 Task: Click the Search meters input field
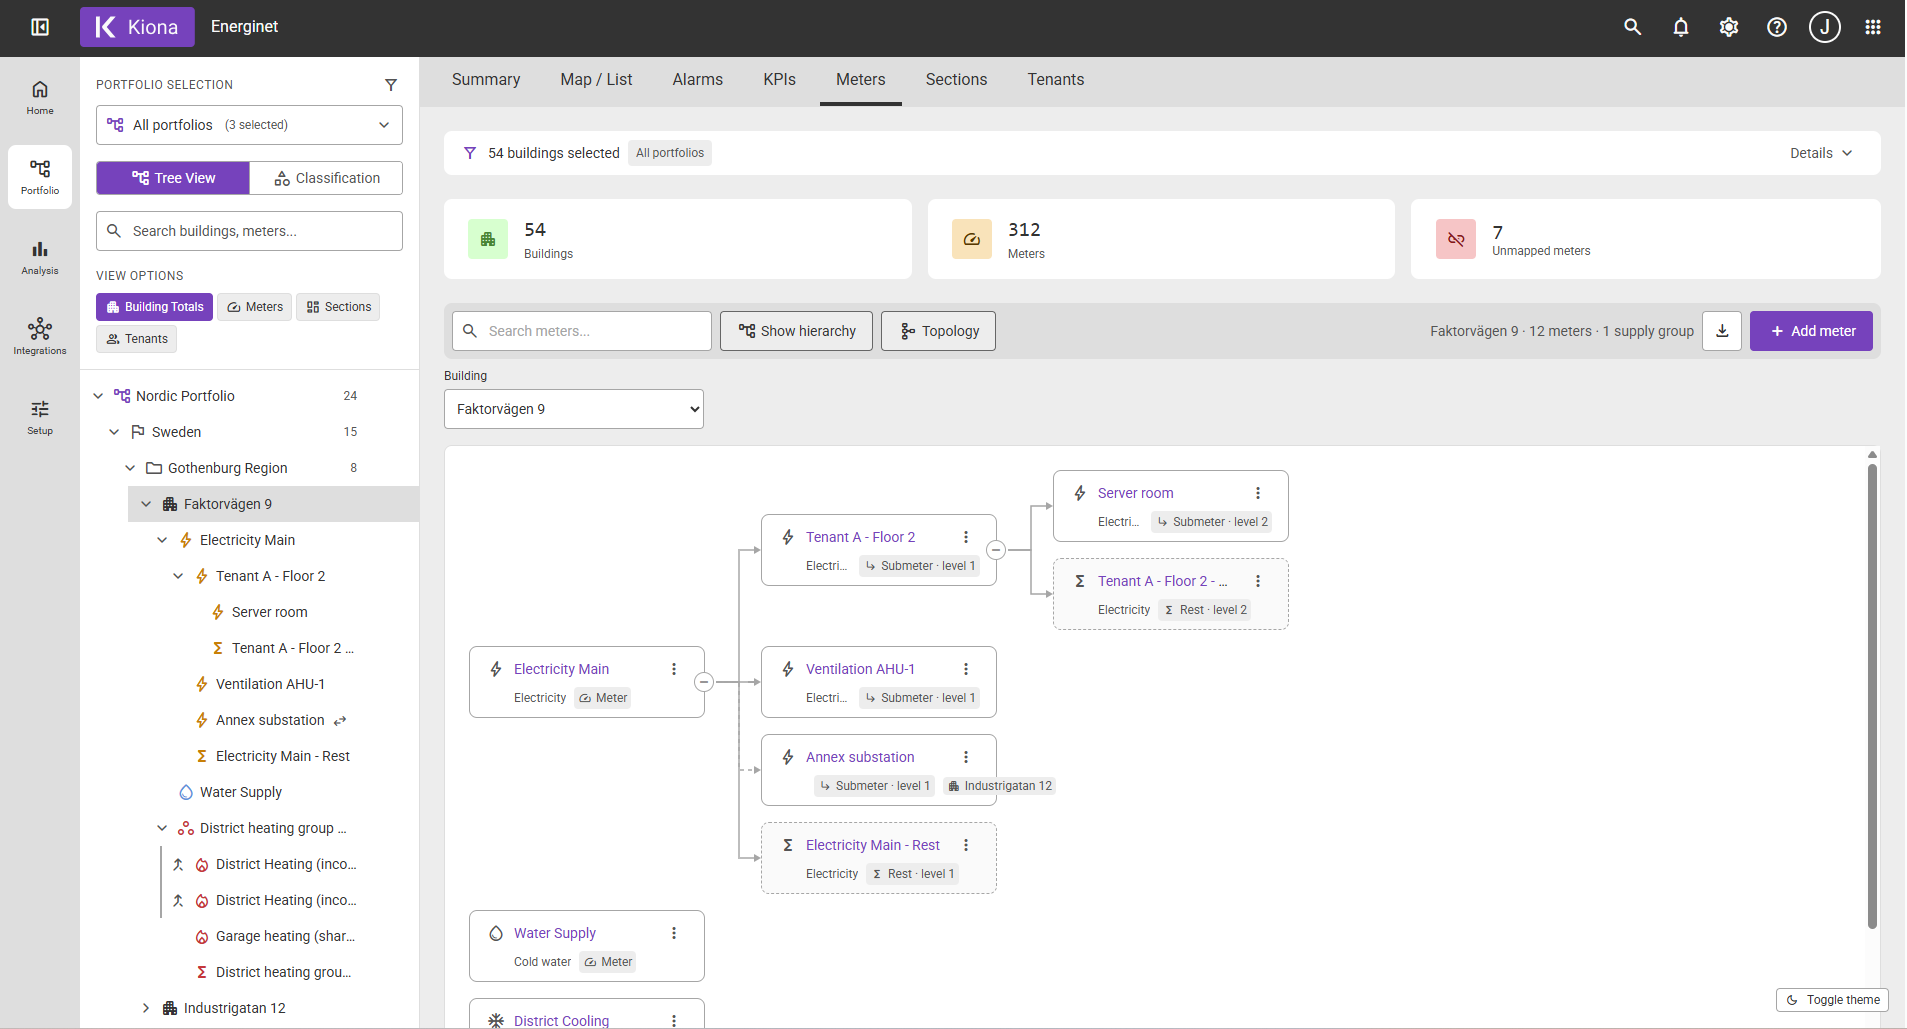point(582,331)
